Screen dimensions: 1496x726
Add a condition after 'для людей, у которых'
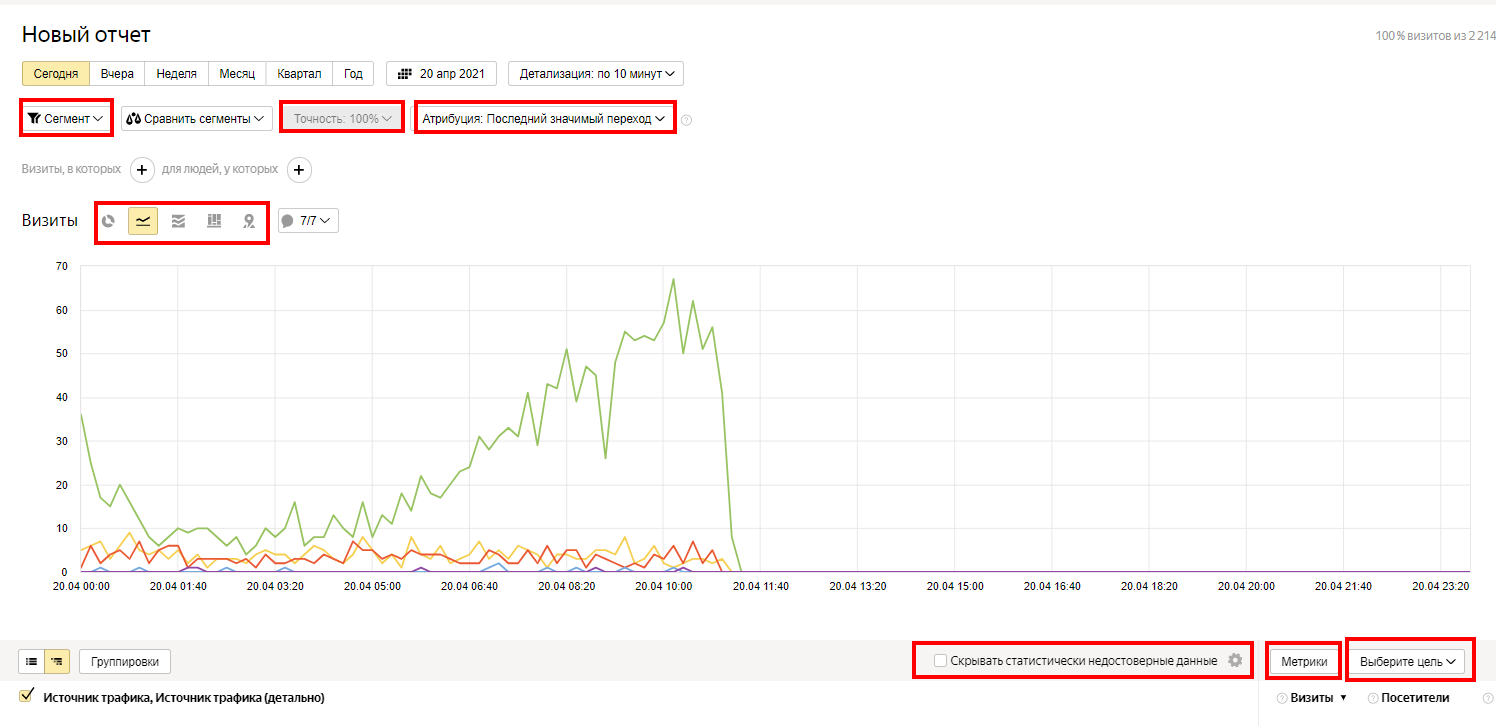(x=299, y=170)
